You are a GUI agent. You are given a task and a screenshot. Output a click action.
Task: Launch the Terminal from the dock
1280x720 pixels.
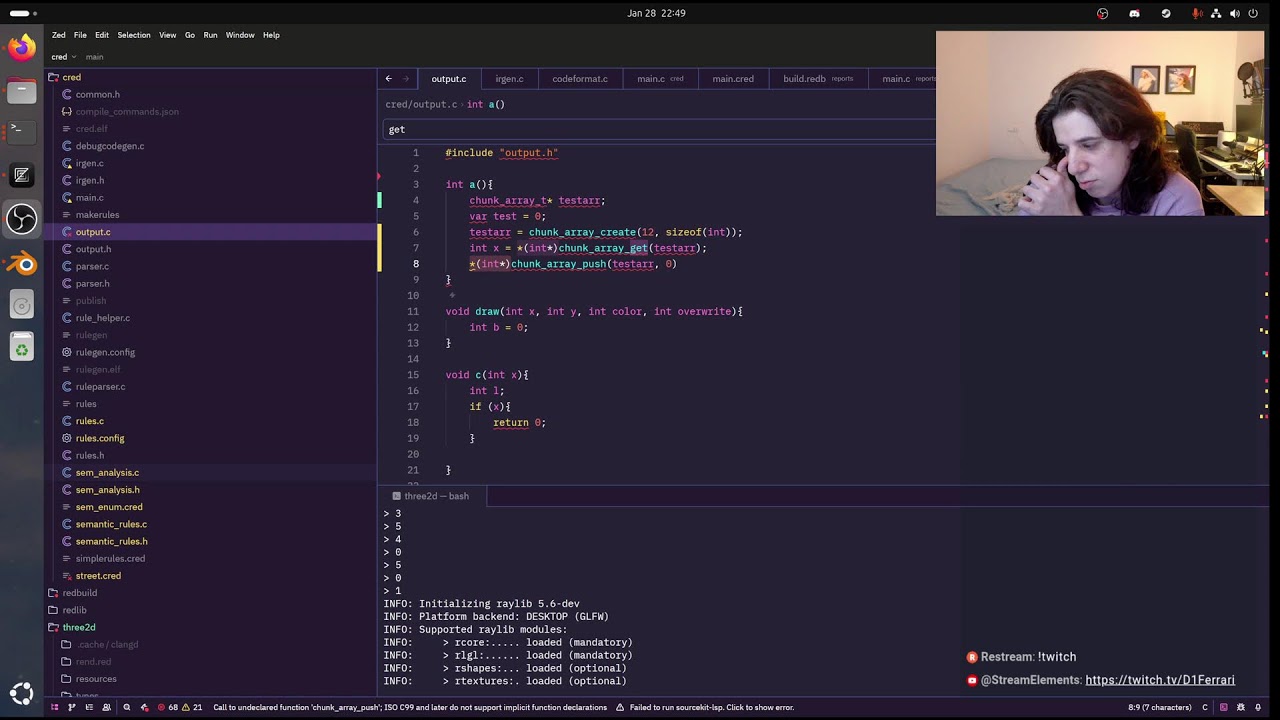[x=21, y=130]
